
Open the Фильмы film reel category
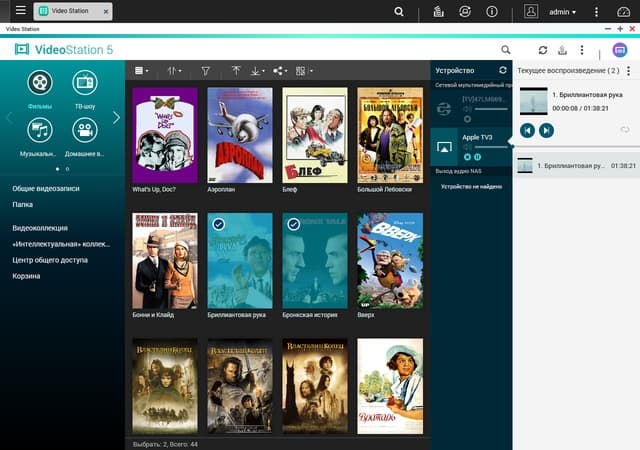coord(40,82)
